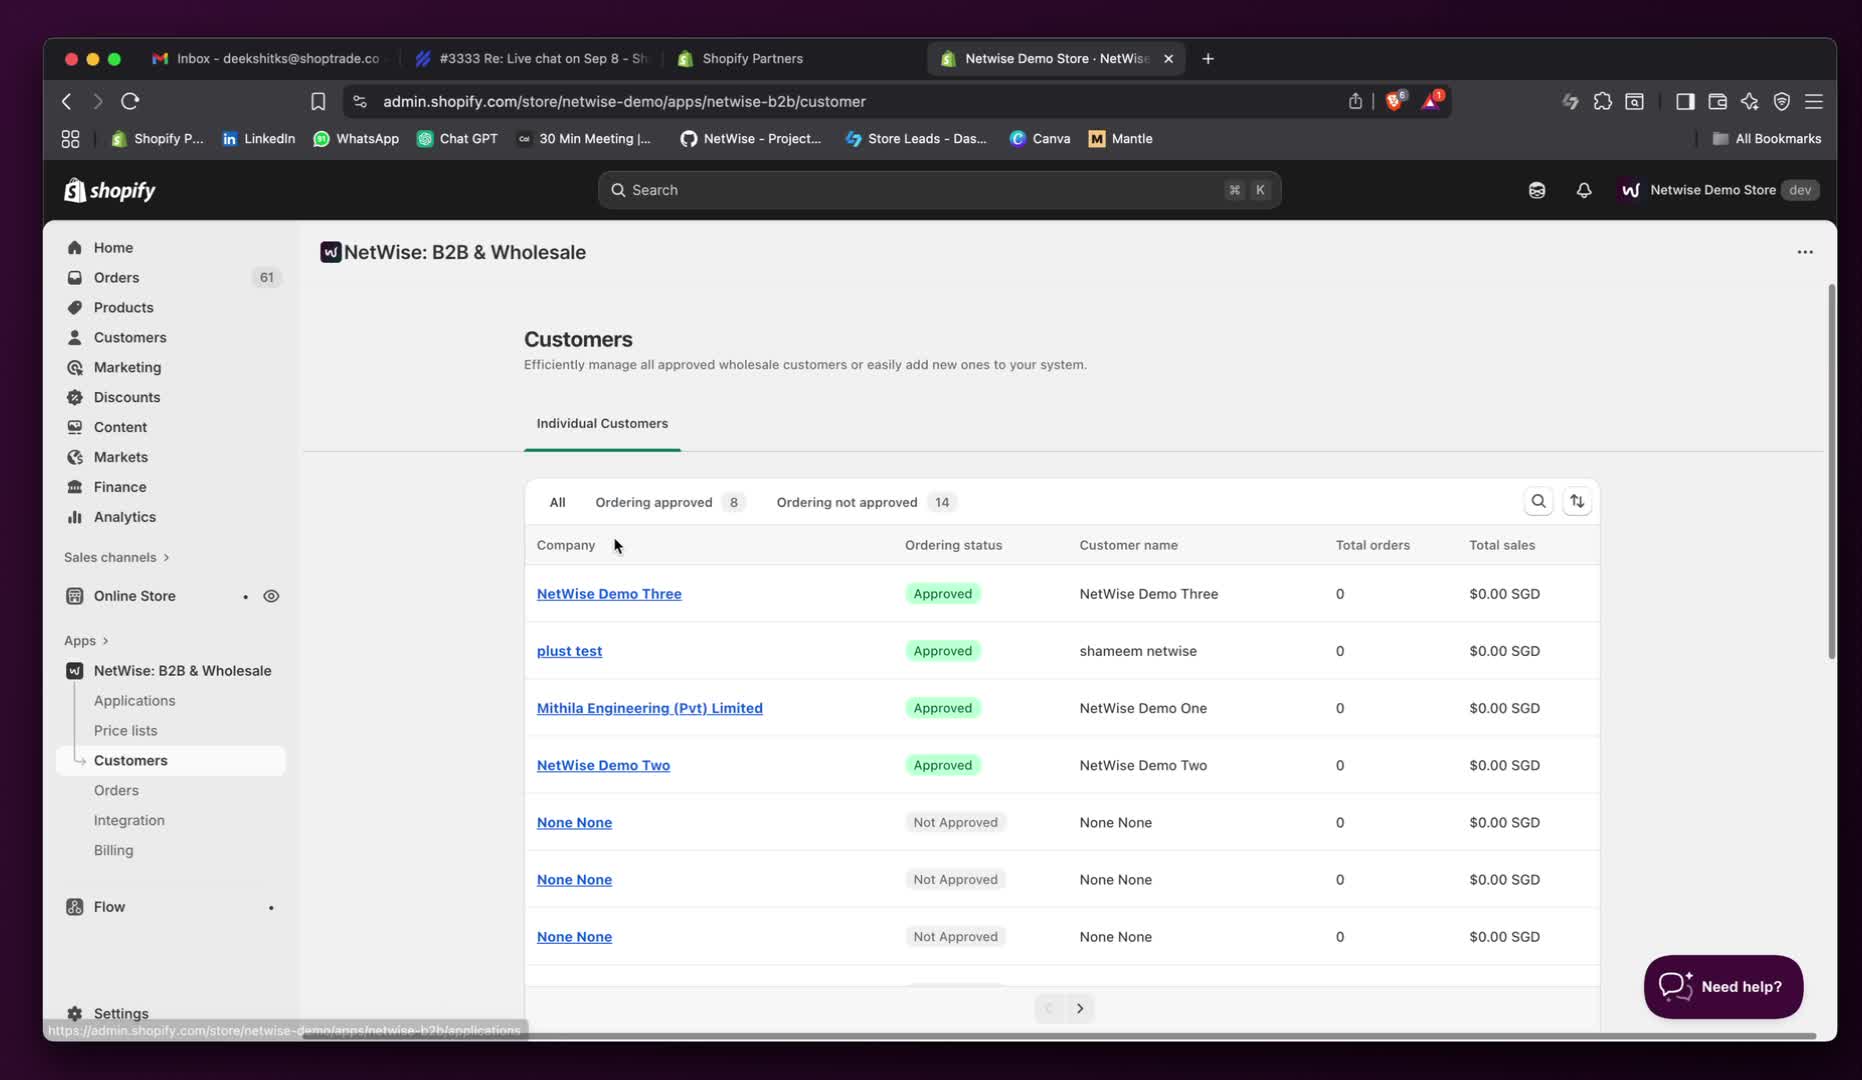Open the All Bookmarks folder
The width and height of the screenshot is (1862, 1080).
1767,139
